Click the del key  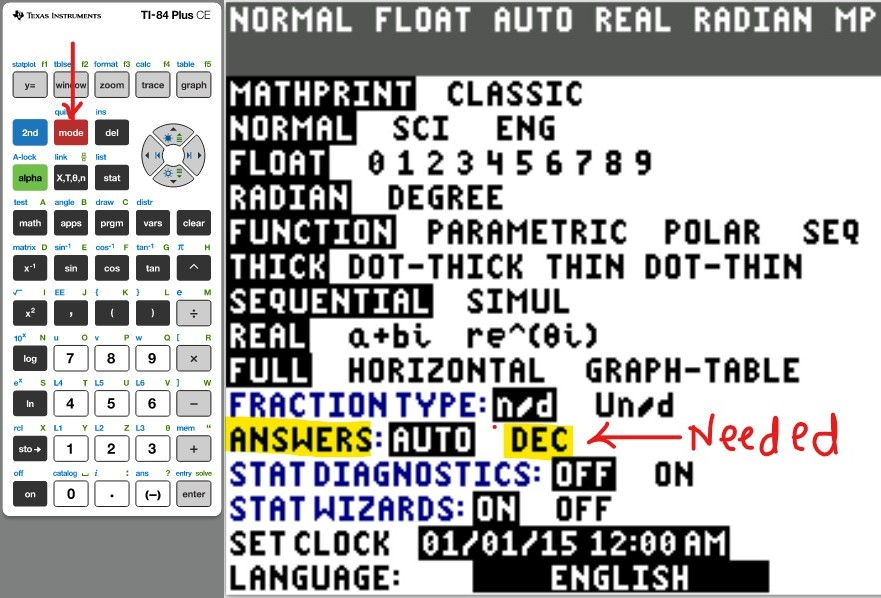[x=112, y=133]
